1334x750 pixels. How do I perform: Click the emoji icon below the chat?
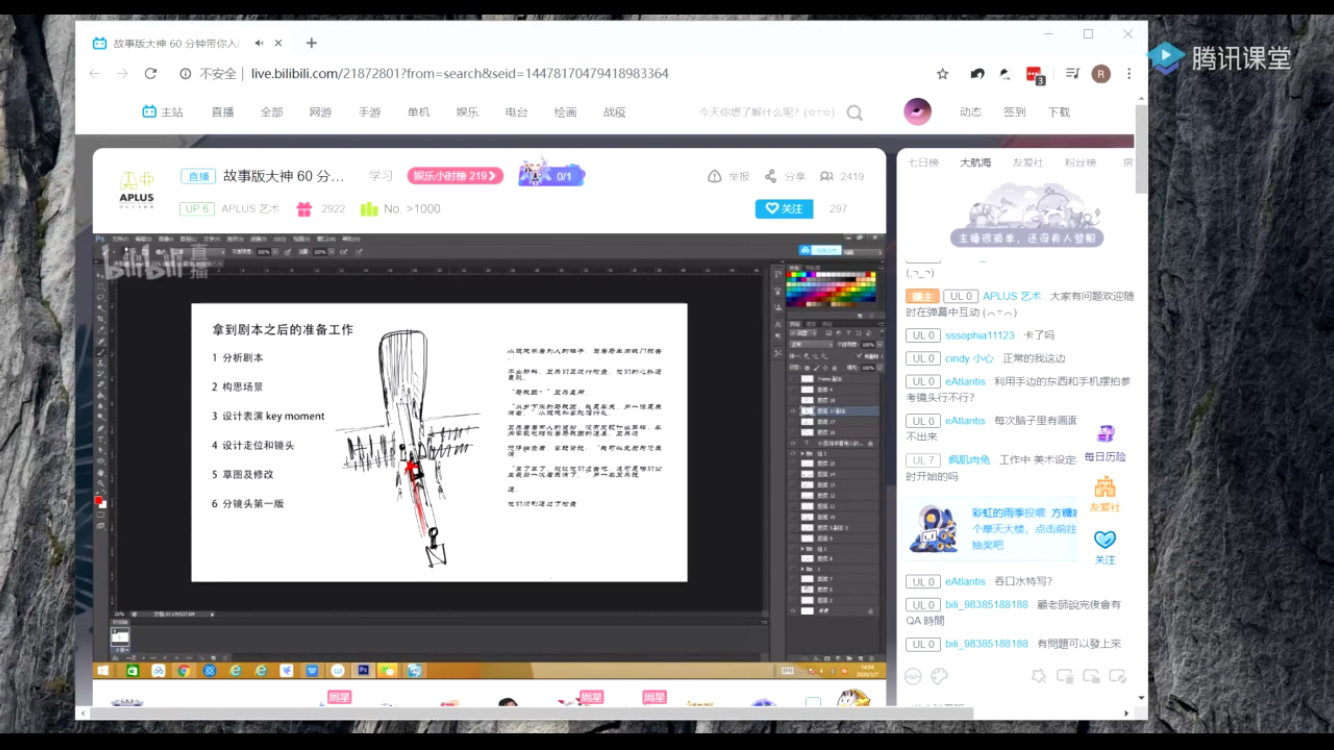913,677
